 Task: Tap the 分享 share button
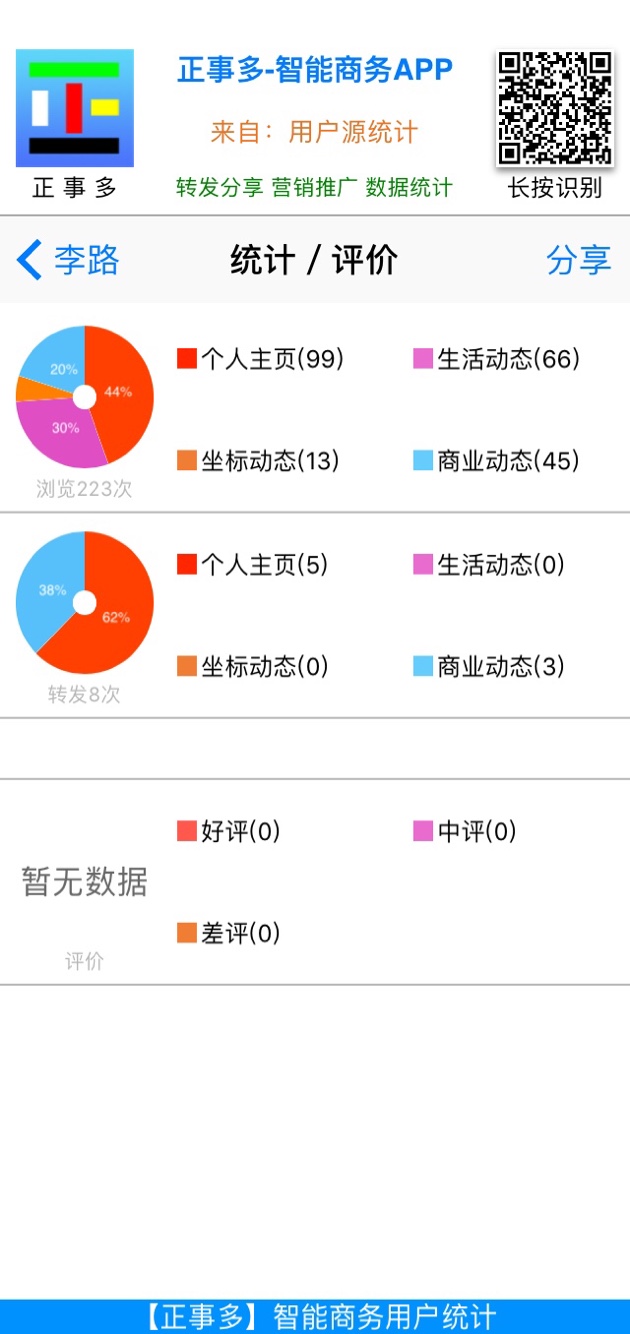(578, 260)
